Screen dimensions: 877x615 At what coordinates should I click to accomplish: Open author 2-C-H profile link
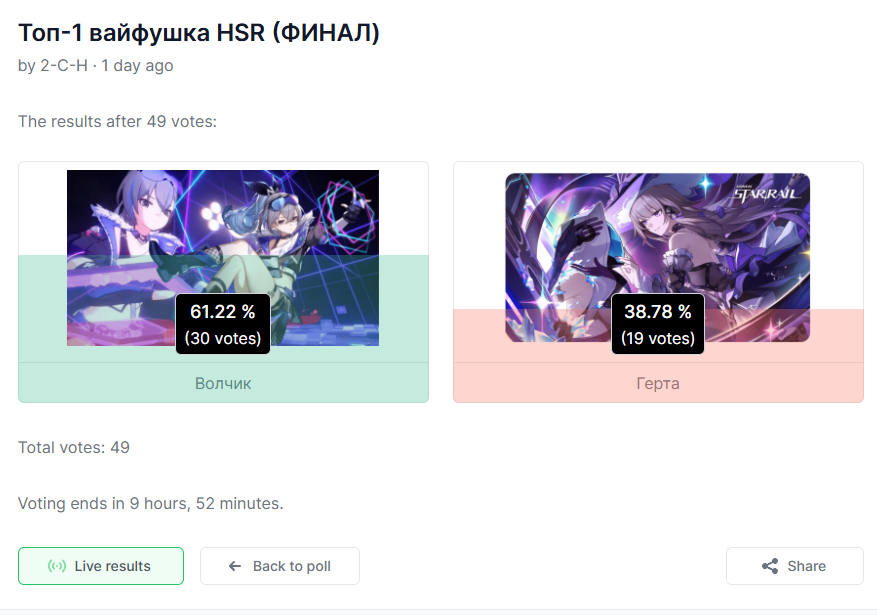[64, 65]
